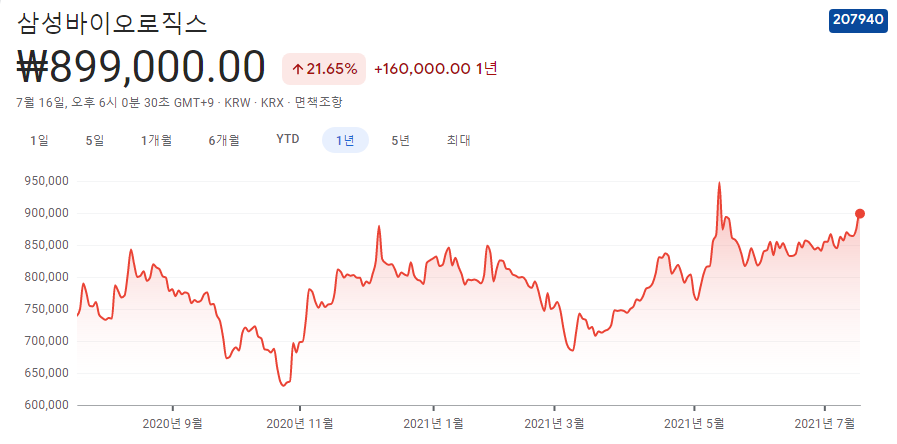Click the 700,000 y-axis label
Screen dimensions: 897x444
point(47,341)
